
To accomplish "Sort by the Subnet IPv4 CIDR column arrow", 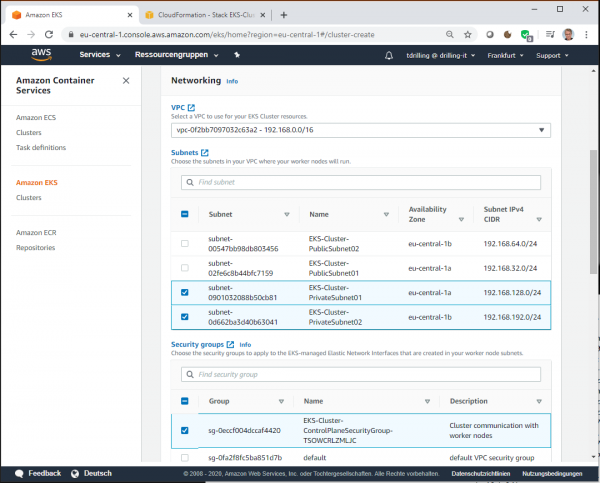I will (x=539, y=219).
